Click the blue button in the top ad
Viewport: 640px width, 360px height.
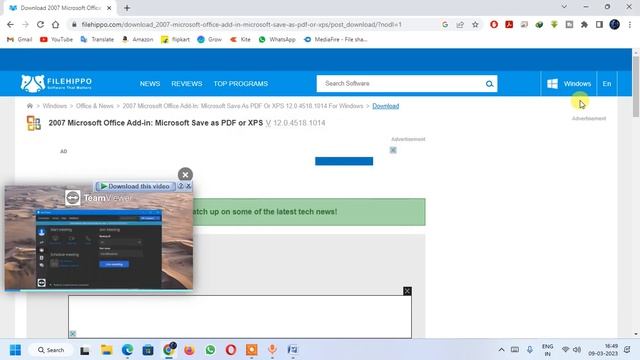344,161
